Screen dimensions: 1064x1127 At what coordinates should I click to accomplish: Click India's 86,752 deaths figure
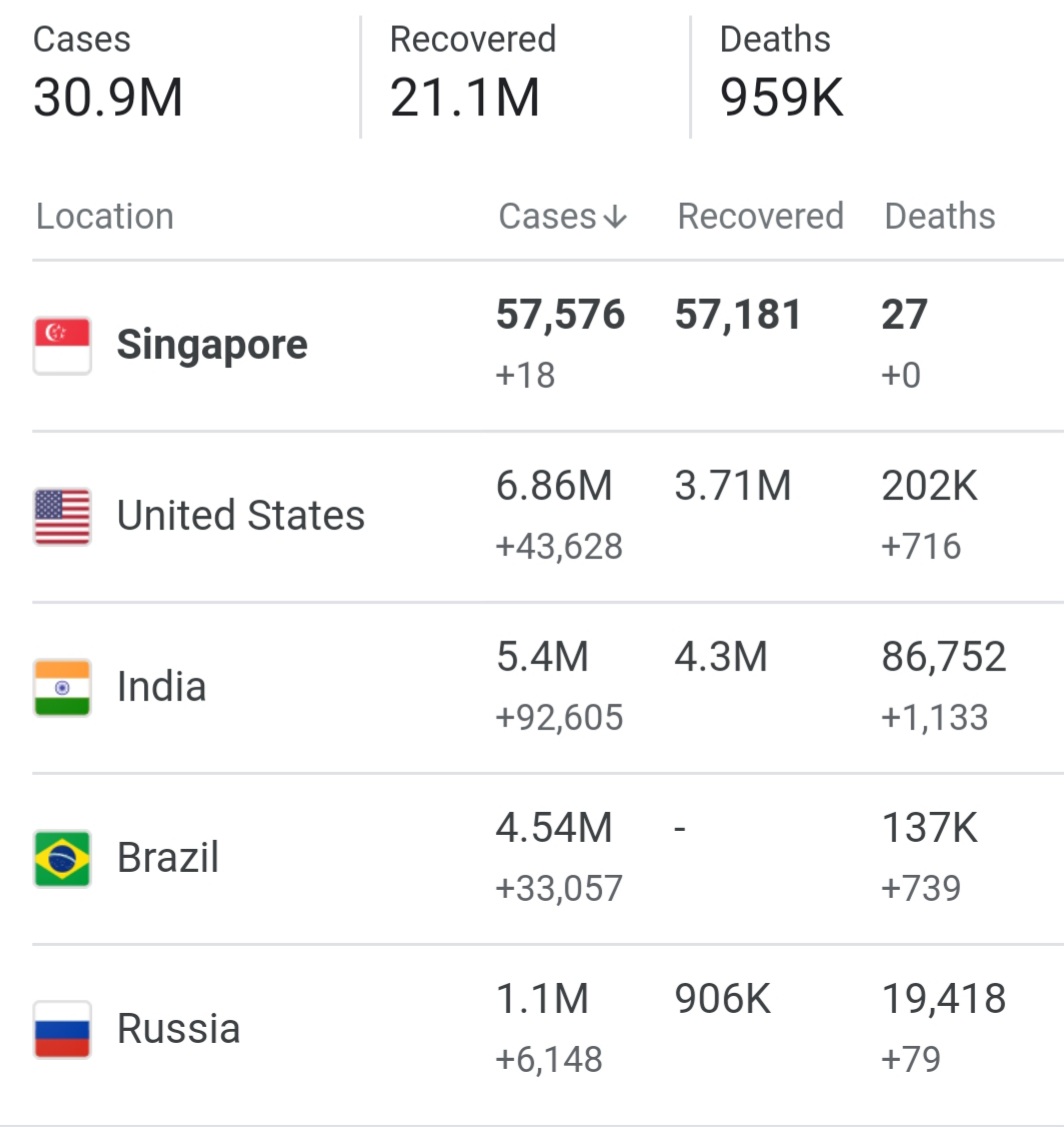pos(944,657)
